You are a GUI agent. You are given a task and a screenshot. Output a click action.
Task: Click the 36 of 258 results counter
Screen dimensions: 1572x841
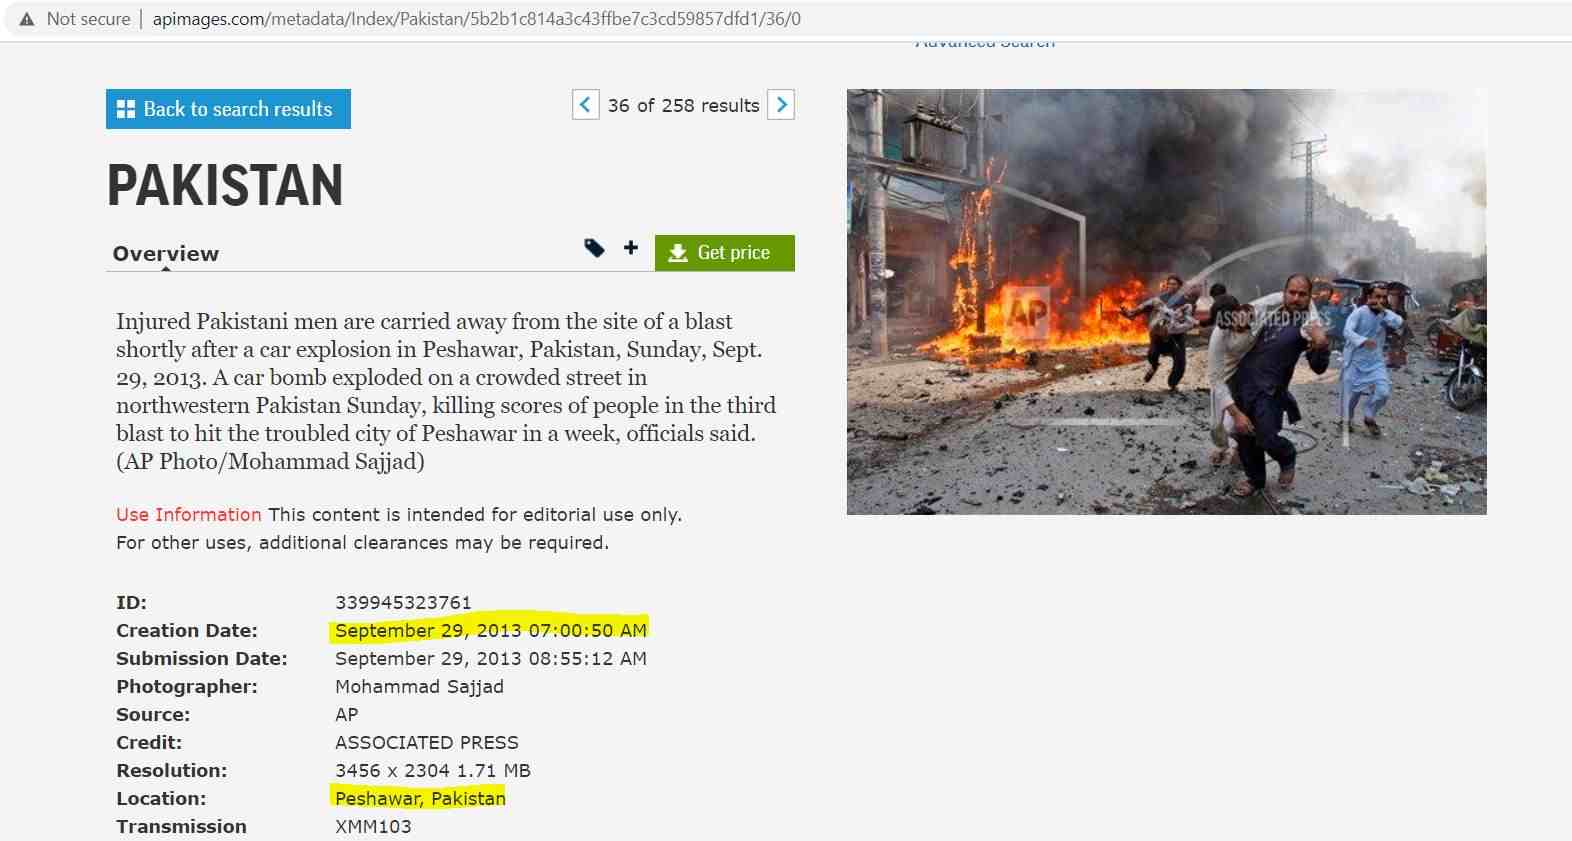click(x=683, y=105)
